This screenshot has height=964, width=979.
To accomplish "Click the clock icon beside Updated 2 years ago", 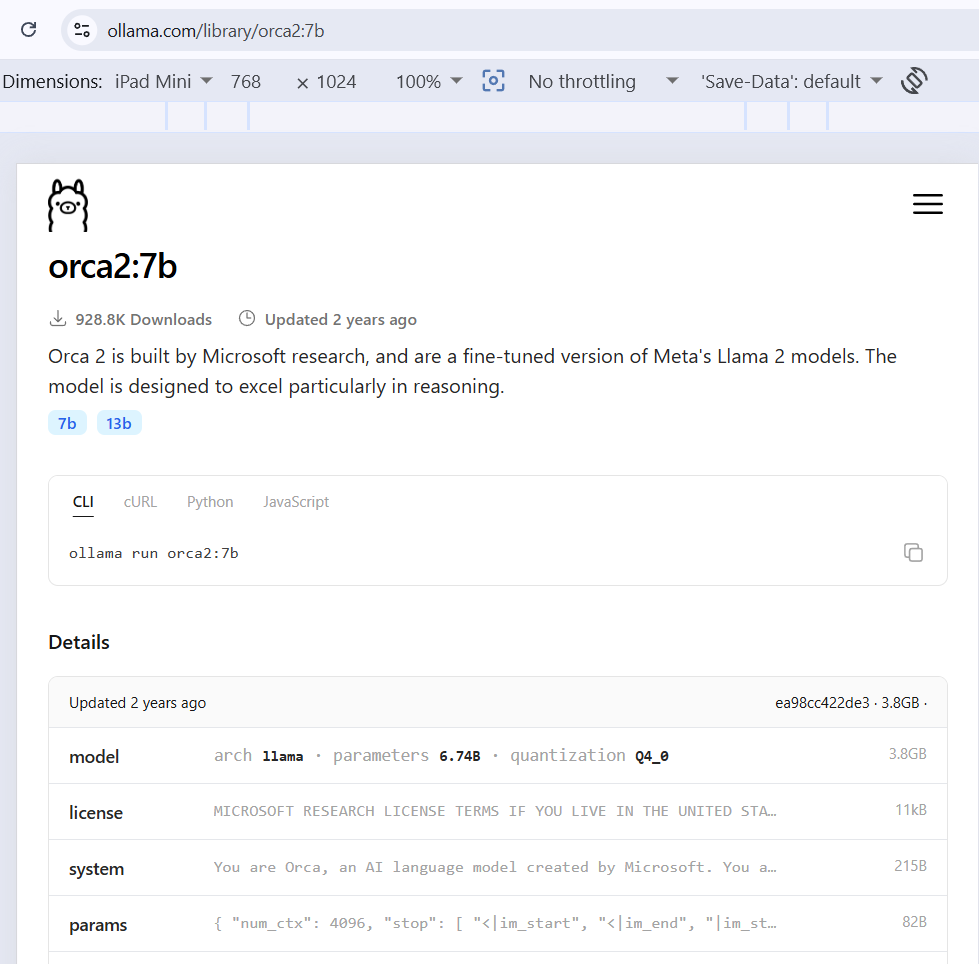I will (x=247, y=318).
